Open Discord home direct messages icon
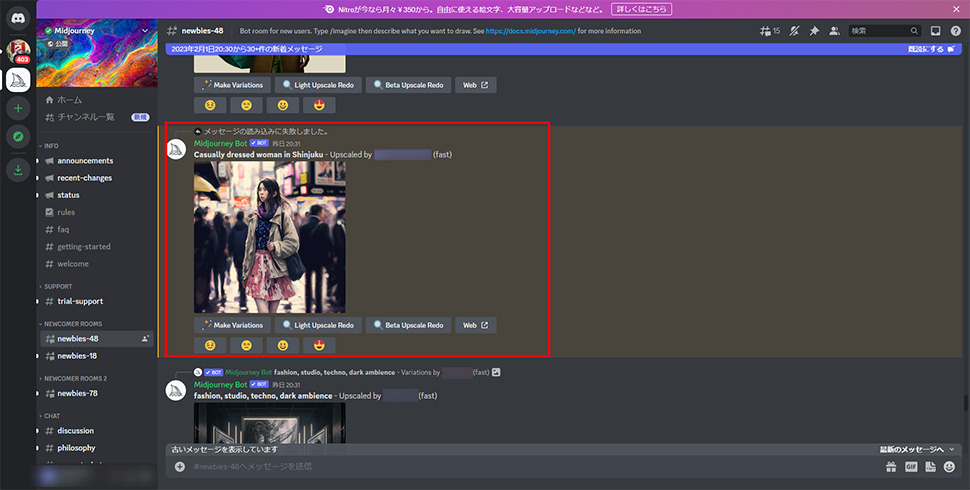 tap(18, 19)
